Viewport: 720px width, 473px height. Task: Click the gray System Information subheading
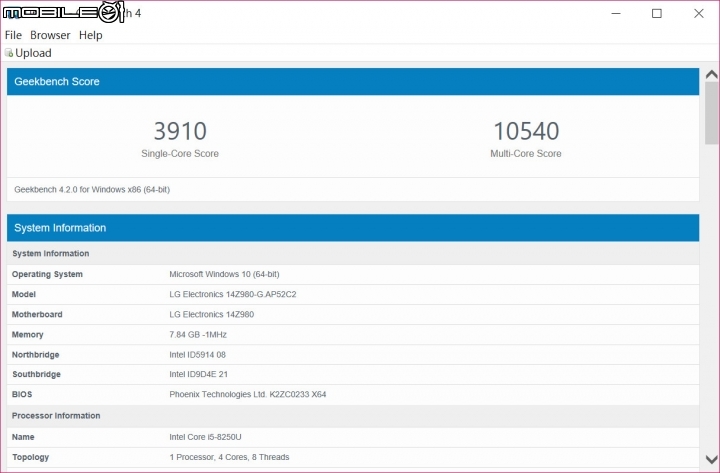click(51, 253)
